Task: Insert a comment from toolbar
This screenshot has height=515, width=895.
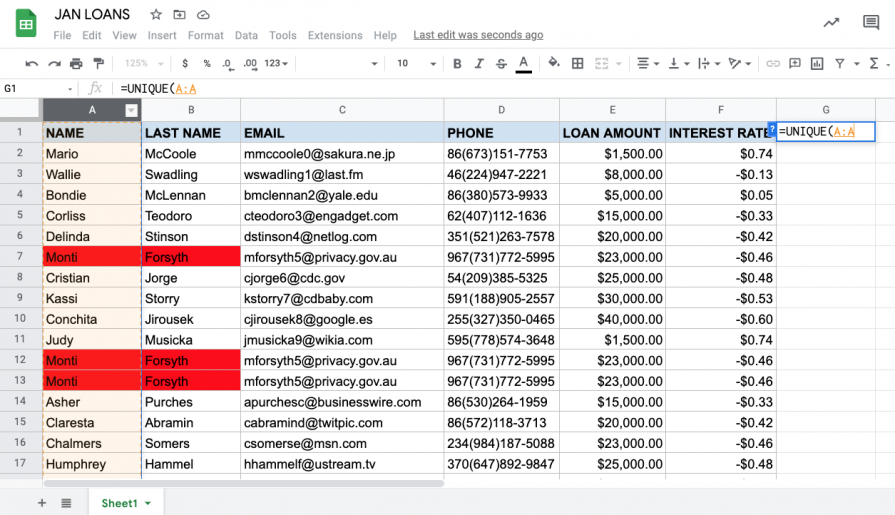Action: (x=795, y=63)
